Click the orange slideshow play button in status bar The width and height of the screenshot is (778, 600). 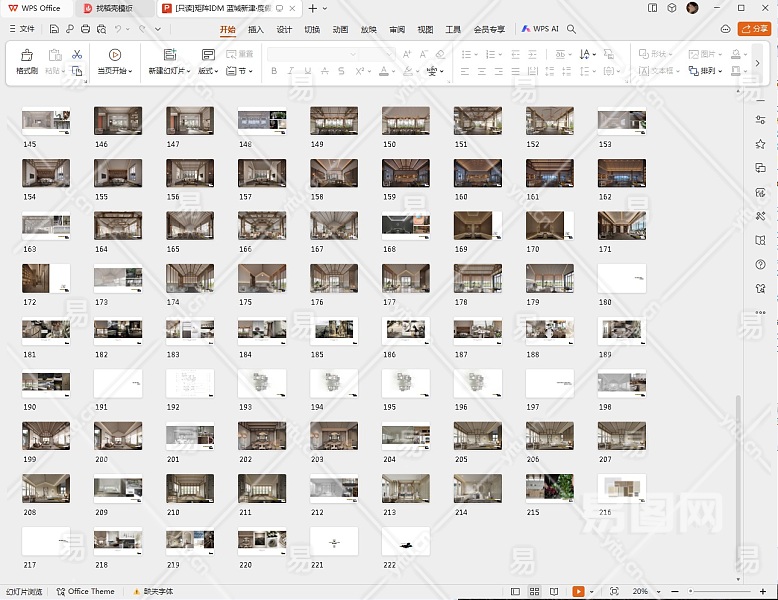click(577, 592)
